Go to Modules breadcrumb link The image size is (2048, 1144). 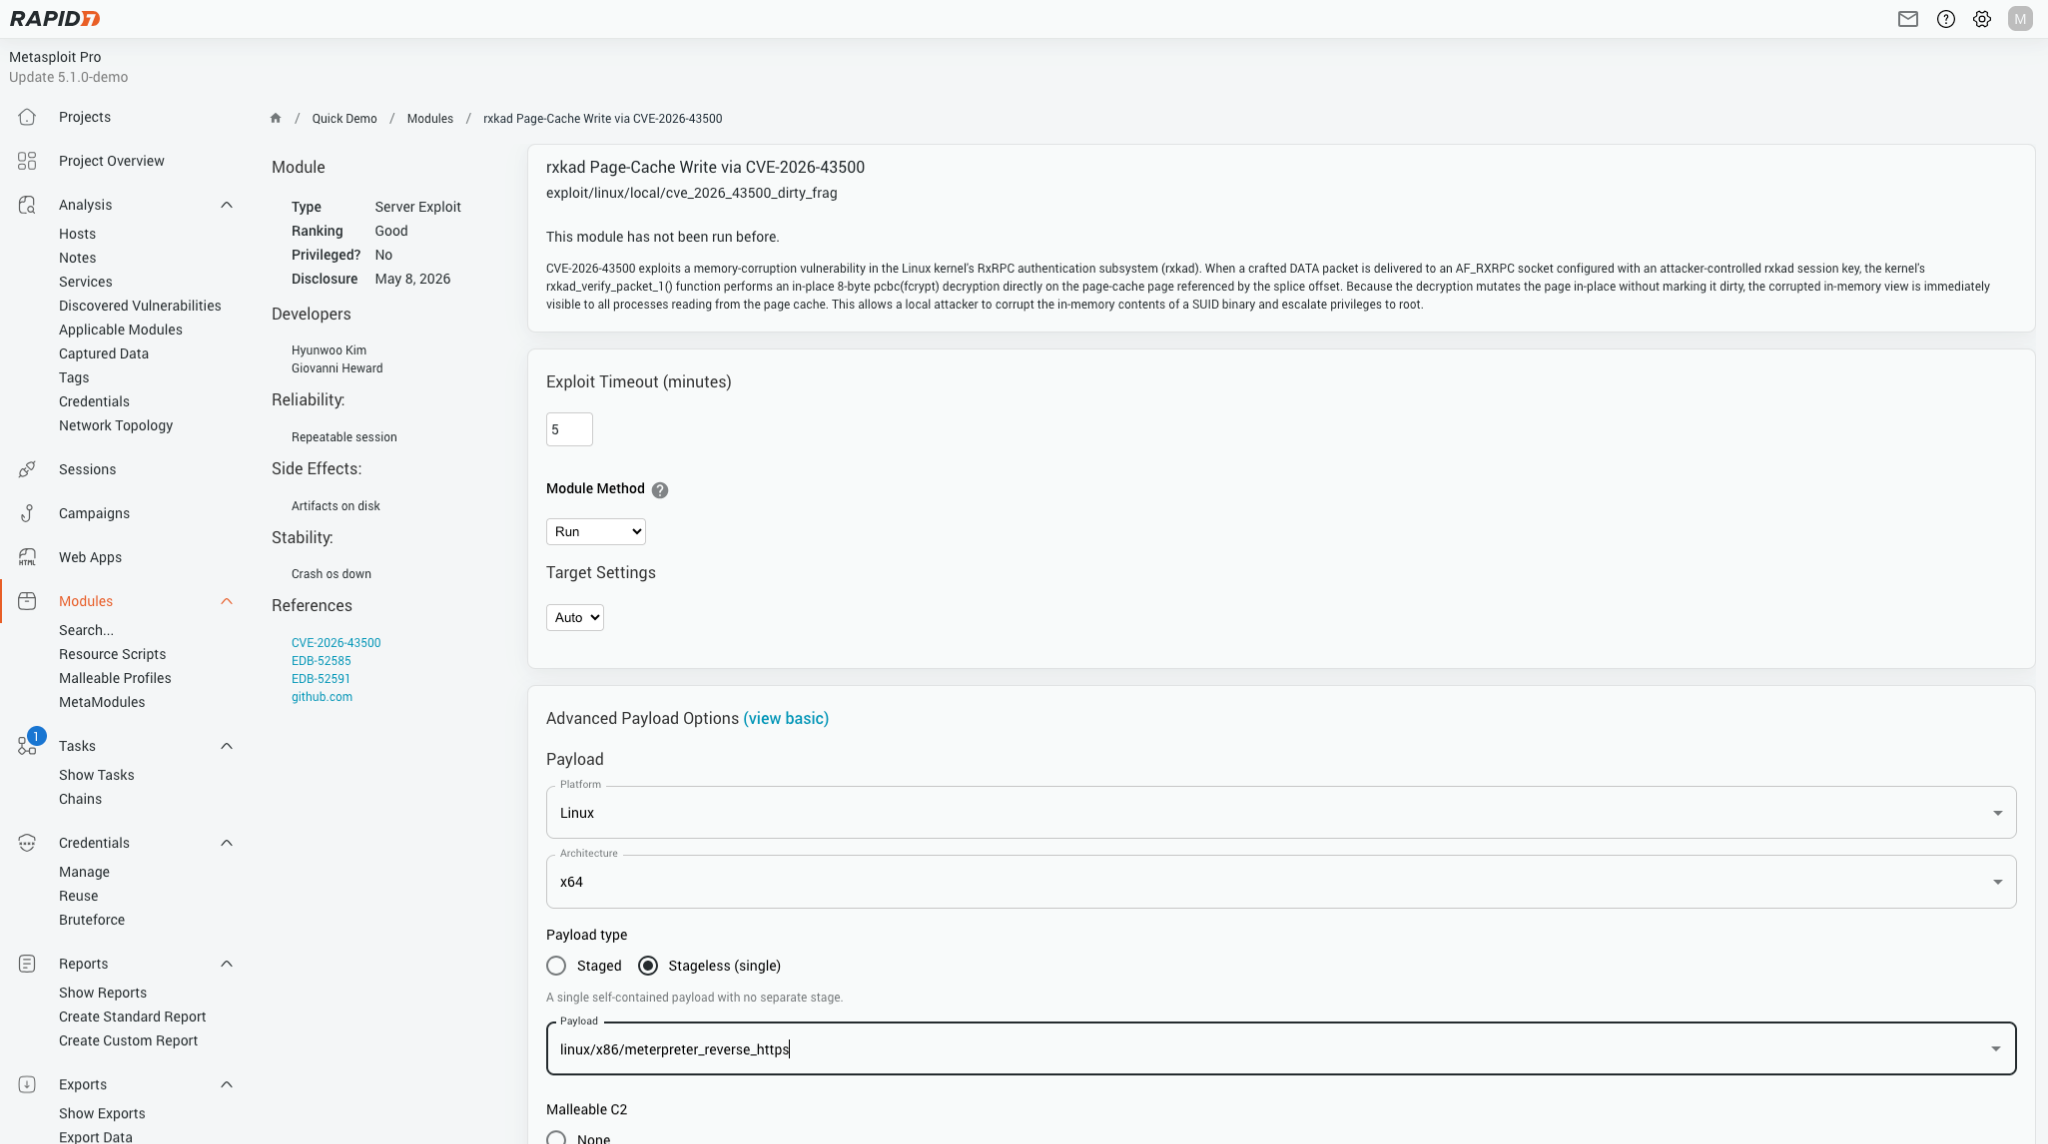430,119
